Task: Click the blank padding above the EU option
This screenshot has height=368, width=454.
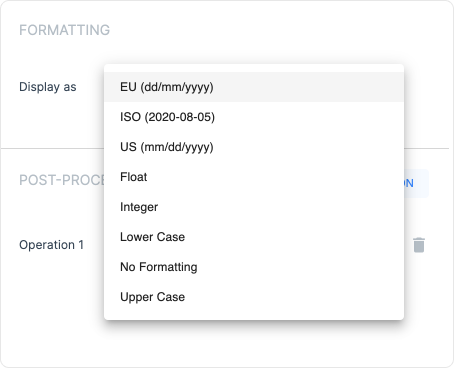Action: 254,68
